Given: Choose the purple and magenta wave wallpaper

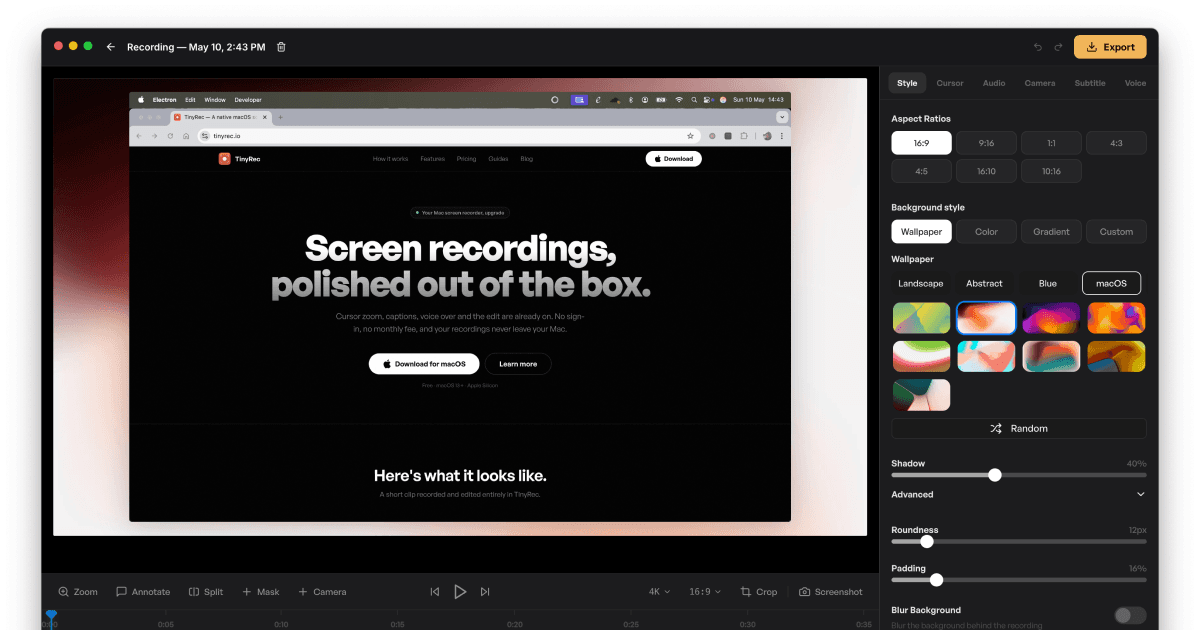Looking at the screenshot, I should click(x=1051, y=318).
